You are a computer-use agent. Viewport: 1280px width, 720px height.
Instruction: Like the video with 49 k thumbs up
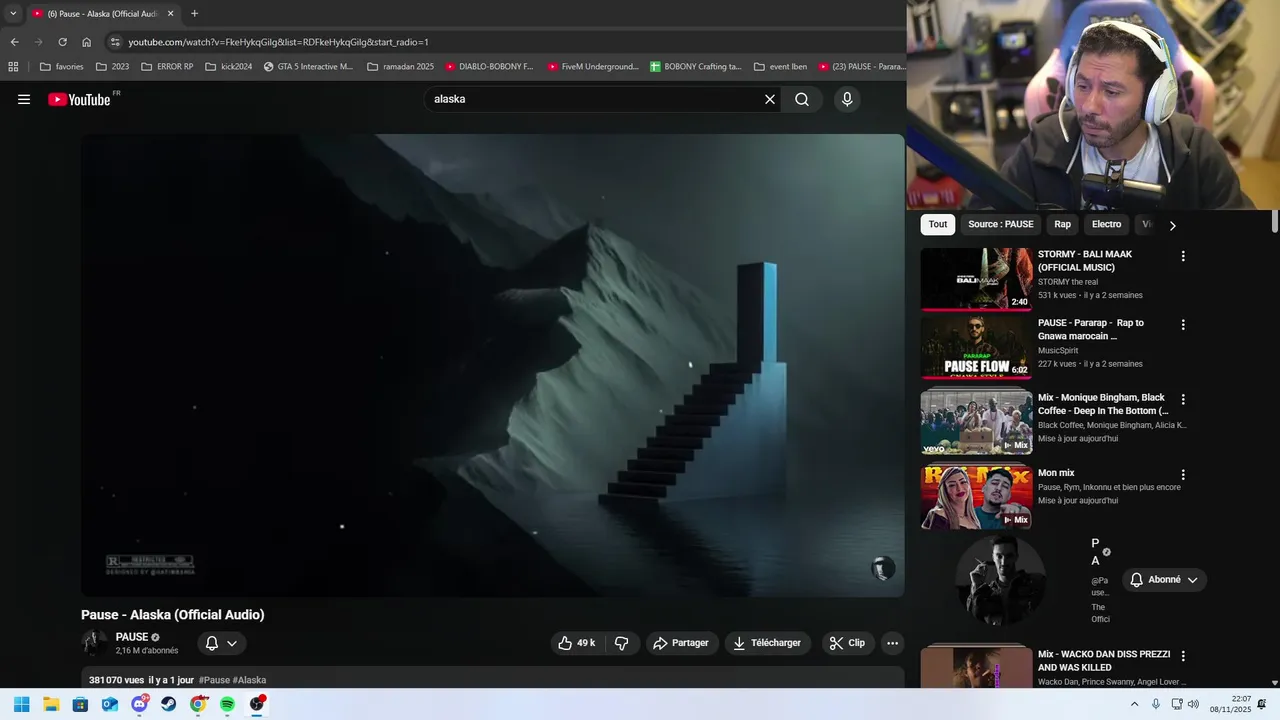coord(577,643)
